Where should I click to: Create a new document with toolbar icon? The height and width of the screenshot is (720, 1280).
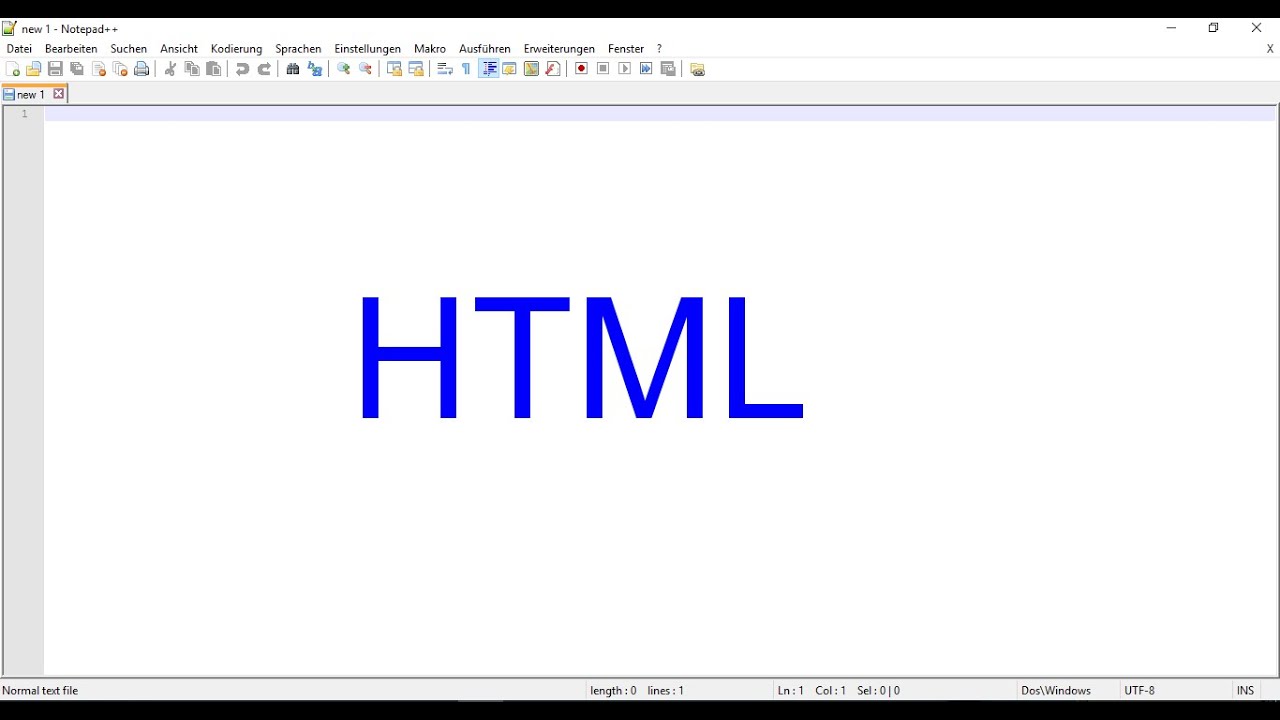tap(13, 69)
